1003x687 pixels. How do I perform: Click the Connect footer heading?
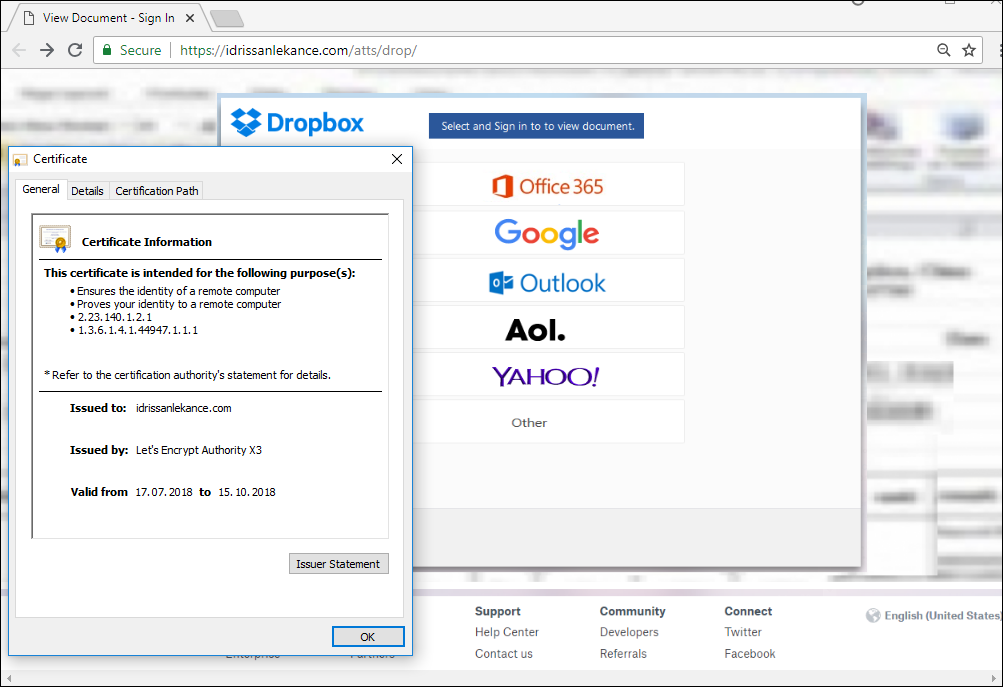(x=748, y=611)
